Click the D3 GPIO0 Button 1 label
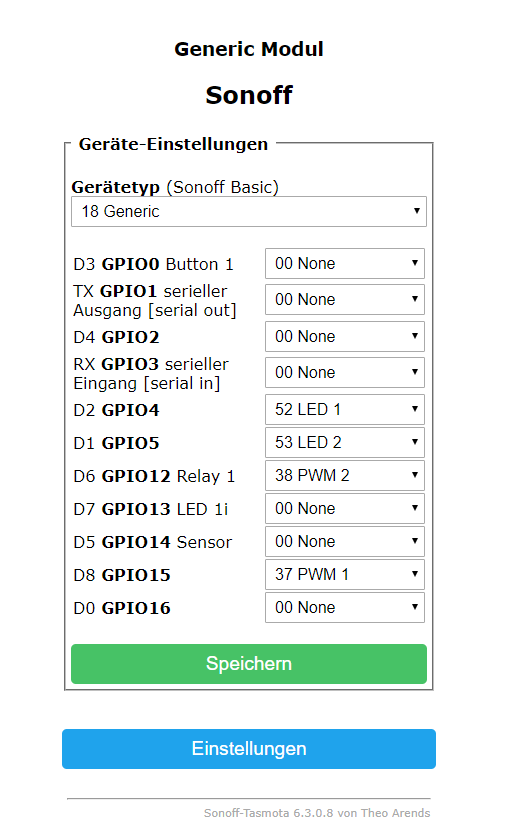 click(x=154, y=264)
